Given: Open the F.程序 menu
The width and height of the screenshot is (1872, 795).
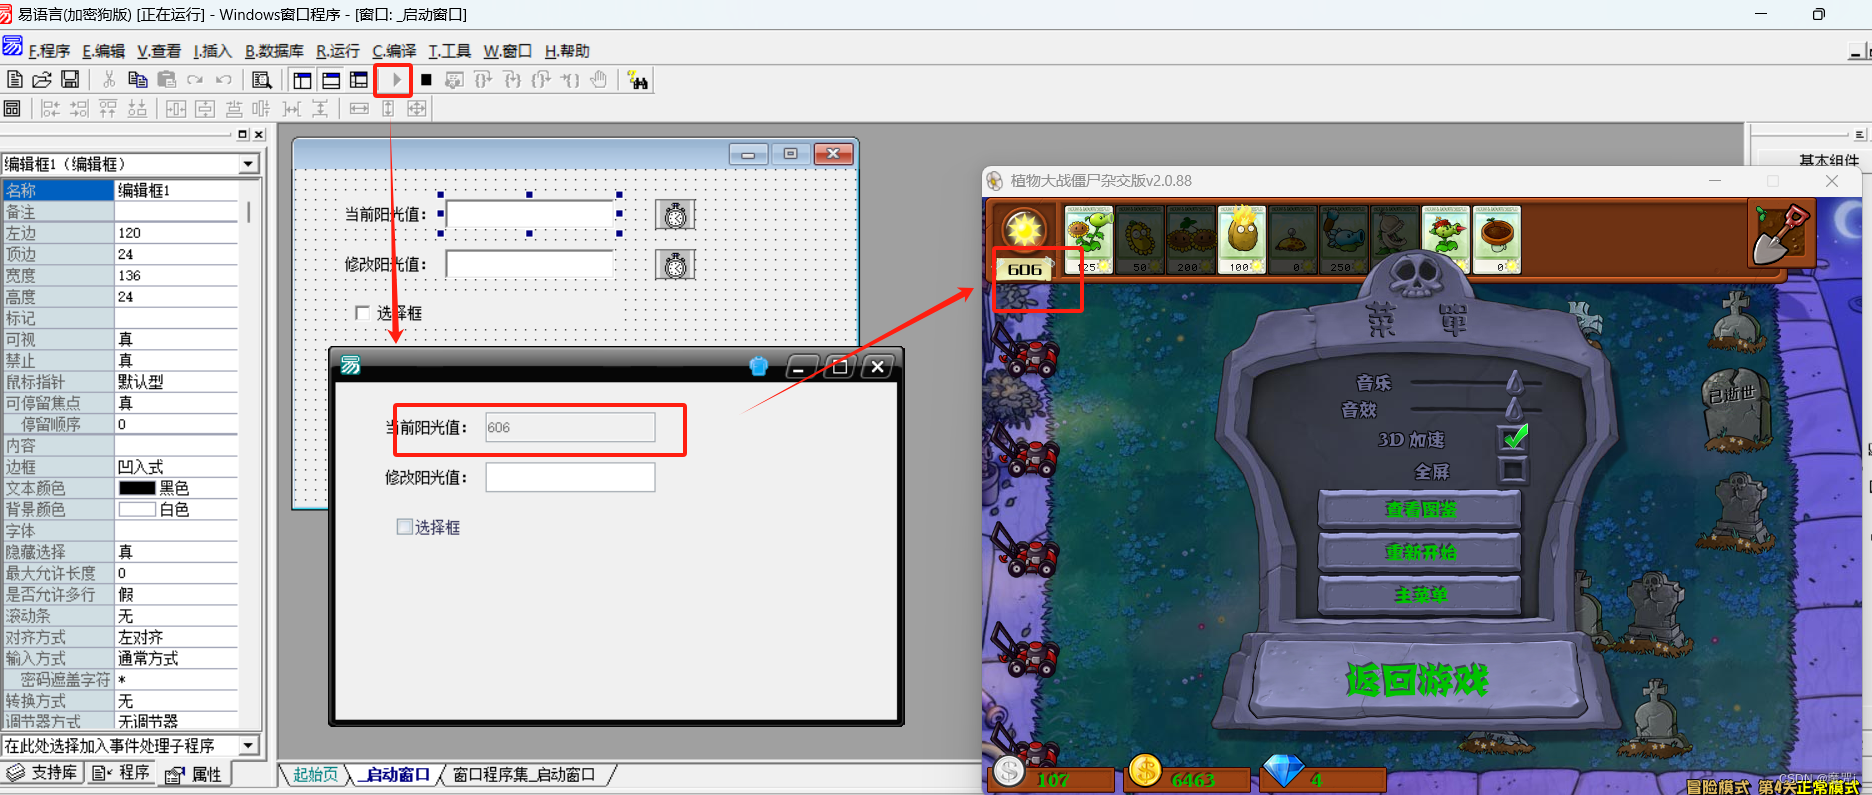Looking at the screenshot, I should point(49,51).
